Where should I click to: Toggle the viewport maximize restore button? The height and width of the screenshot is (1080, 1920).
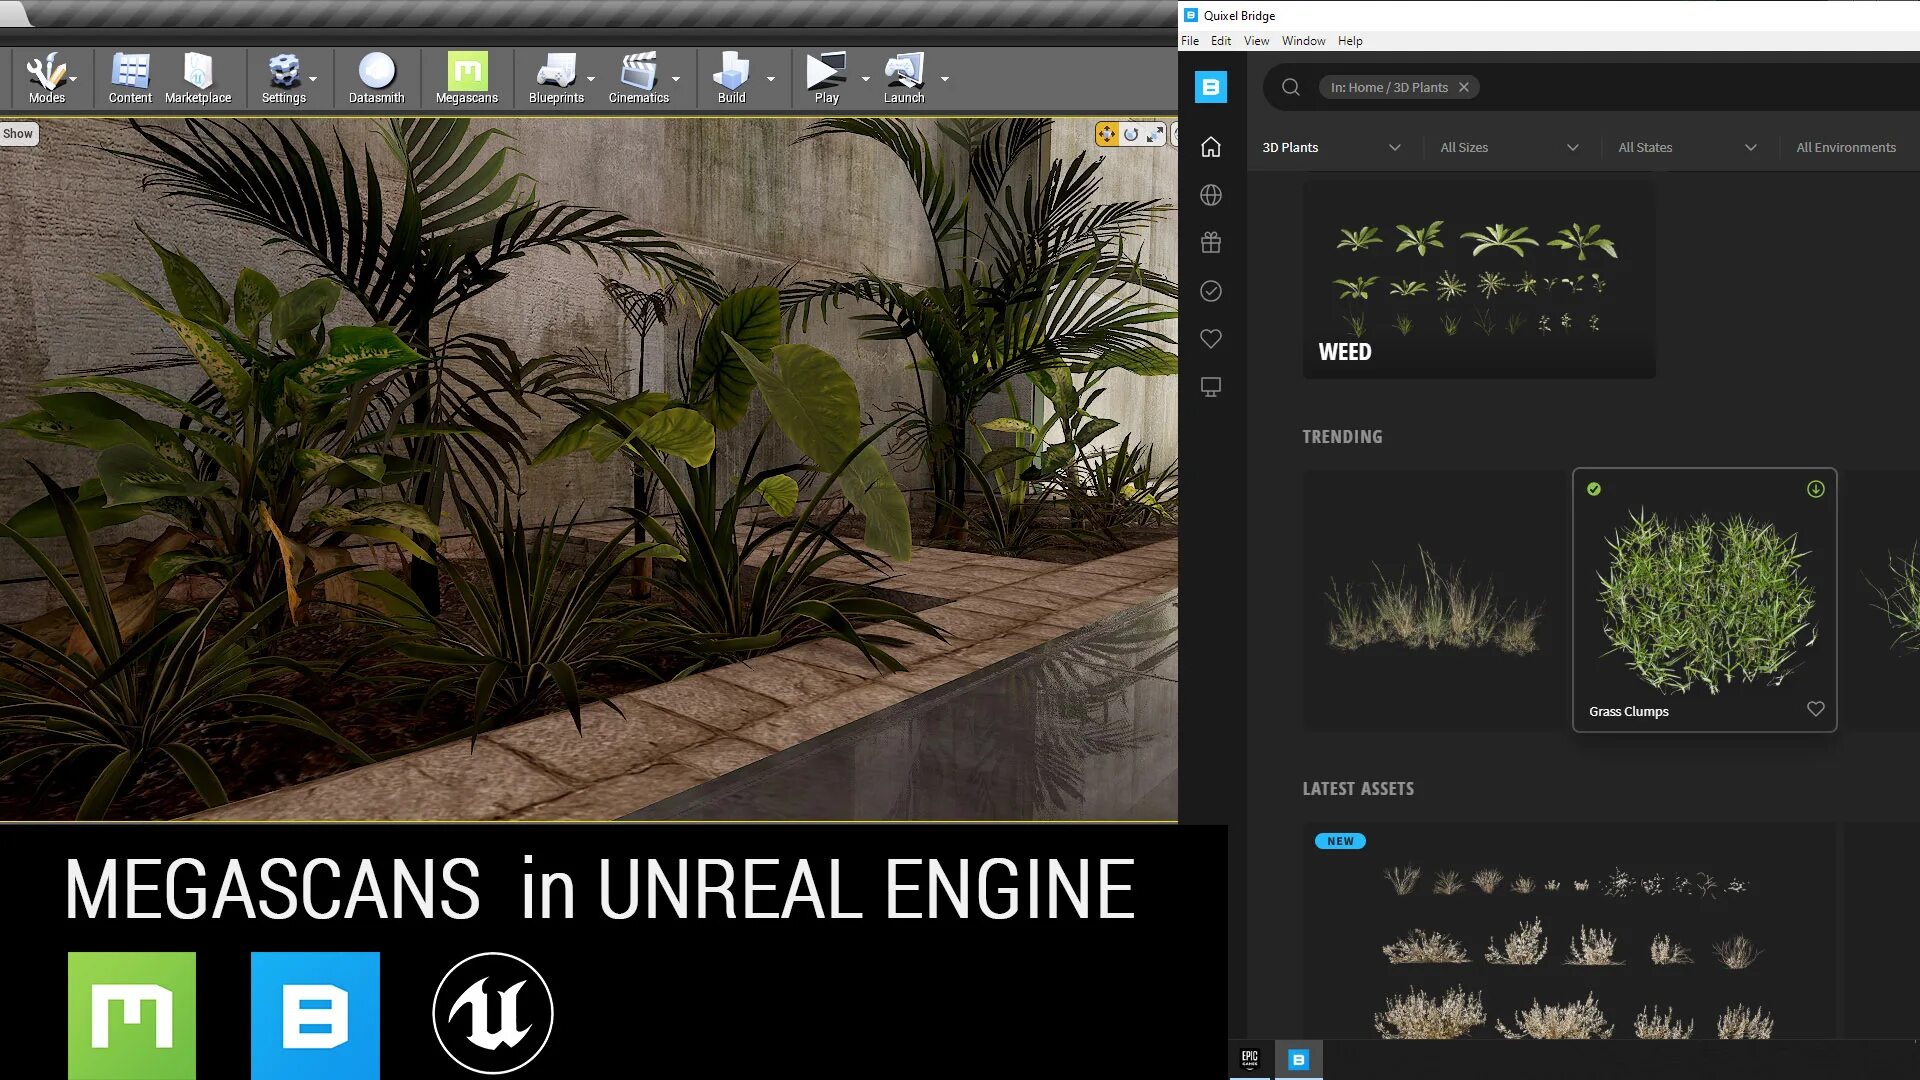click(x=1155, y=134)
